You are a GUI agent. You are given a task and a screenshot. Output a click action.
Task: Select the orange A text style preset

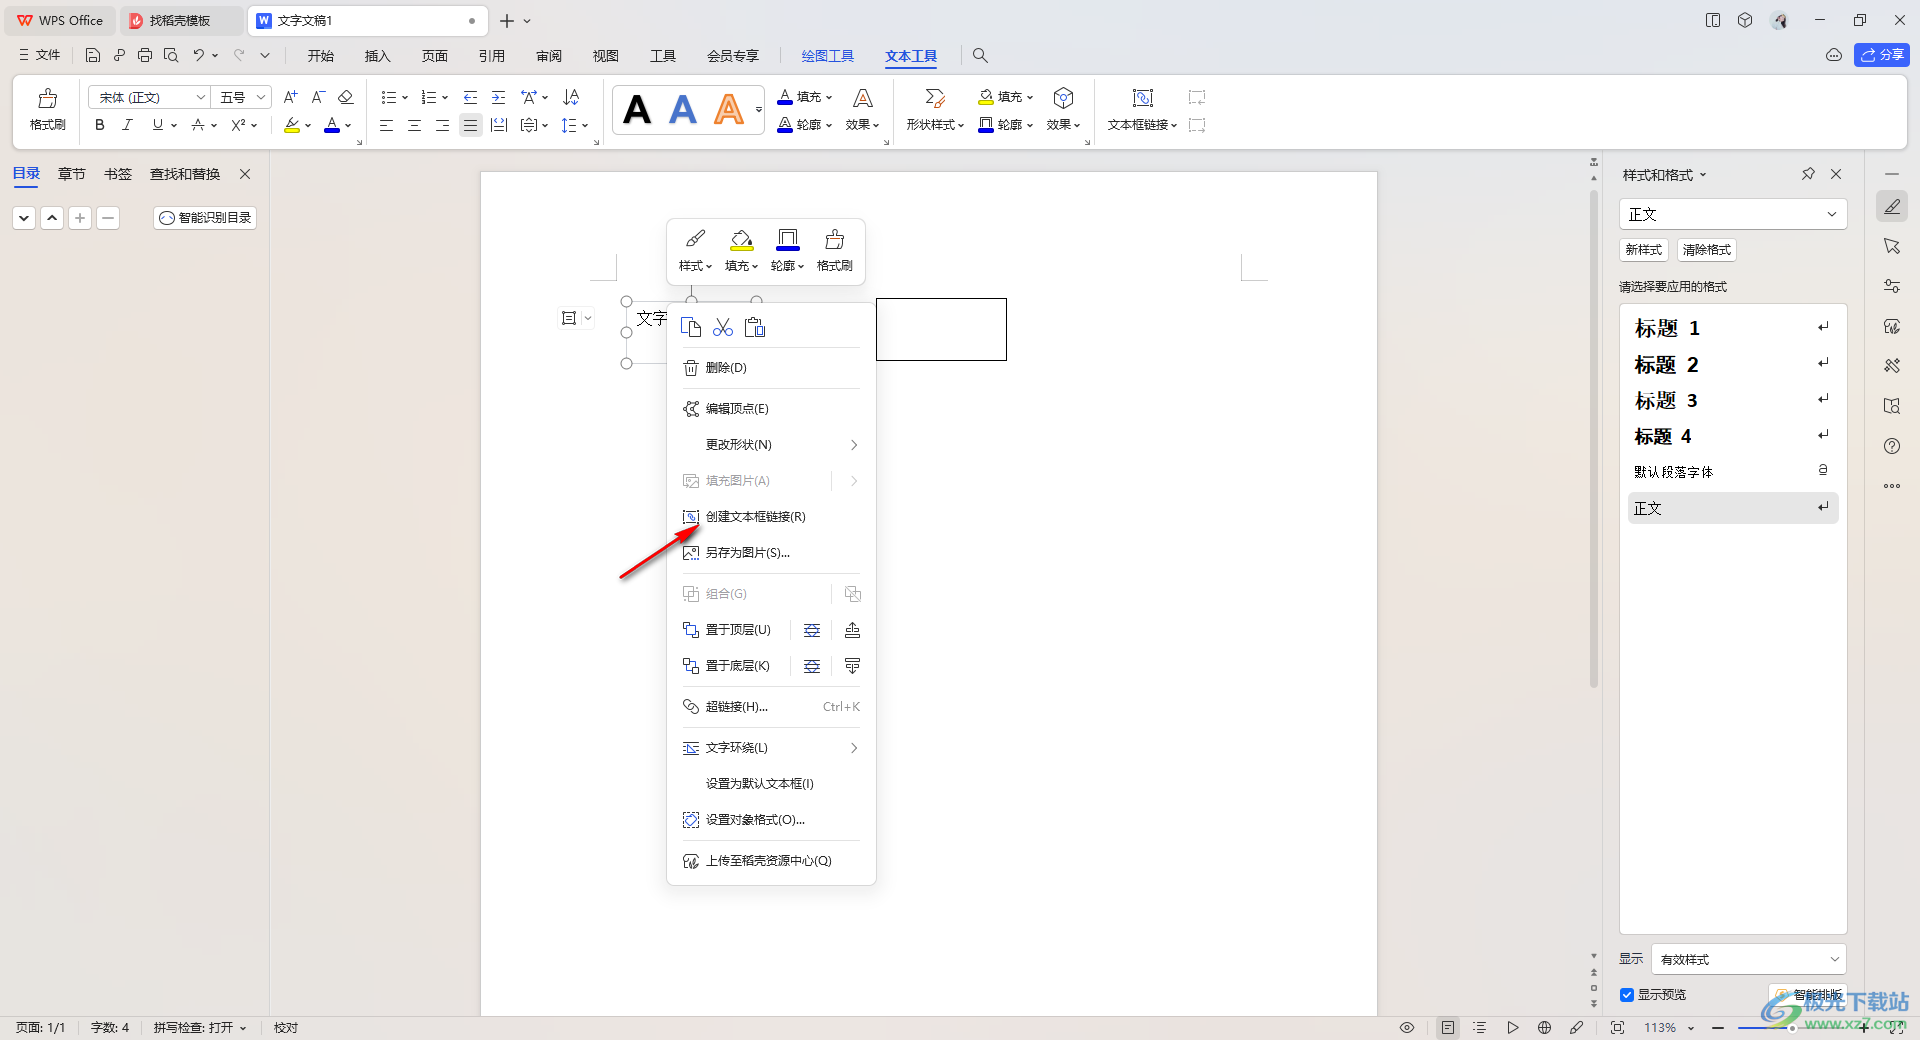point(729,109)
